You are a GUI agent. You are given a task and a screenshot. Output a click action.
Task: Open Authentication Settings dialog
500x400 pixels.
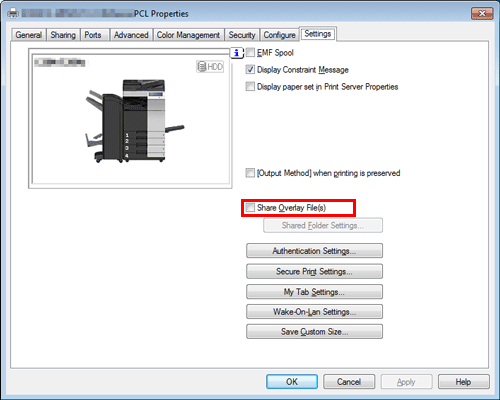tap(314, 251)
